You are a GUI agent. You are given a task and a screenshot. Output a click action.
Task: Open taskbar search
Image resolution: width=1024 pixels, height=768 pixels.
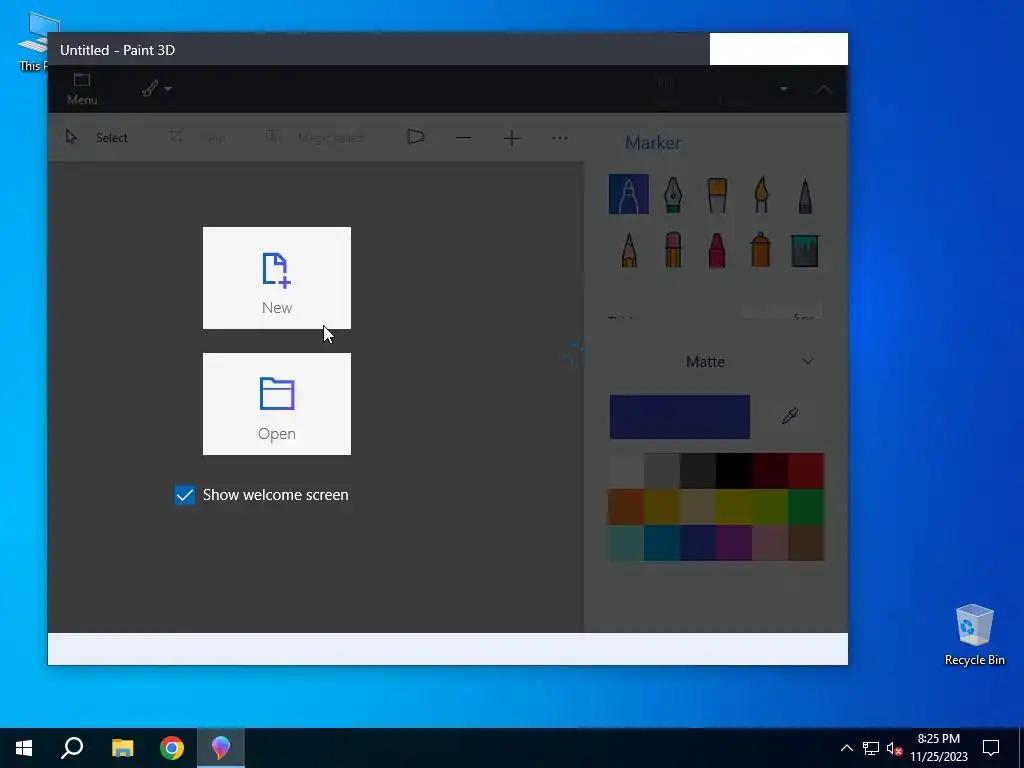point(72,748)
